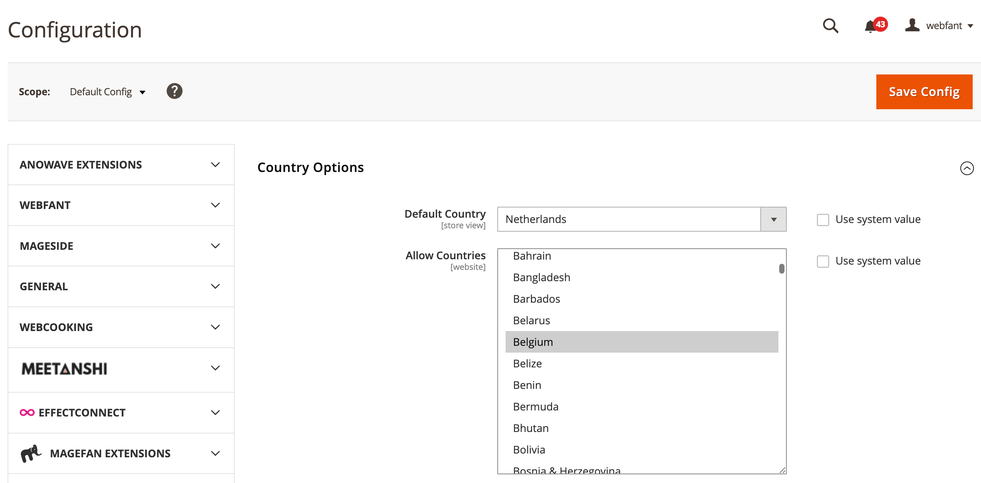This screenshot has width=981, height=483.
Task: Click the webfant user account icon
Action: (912, 26)
